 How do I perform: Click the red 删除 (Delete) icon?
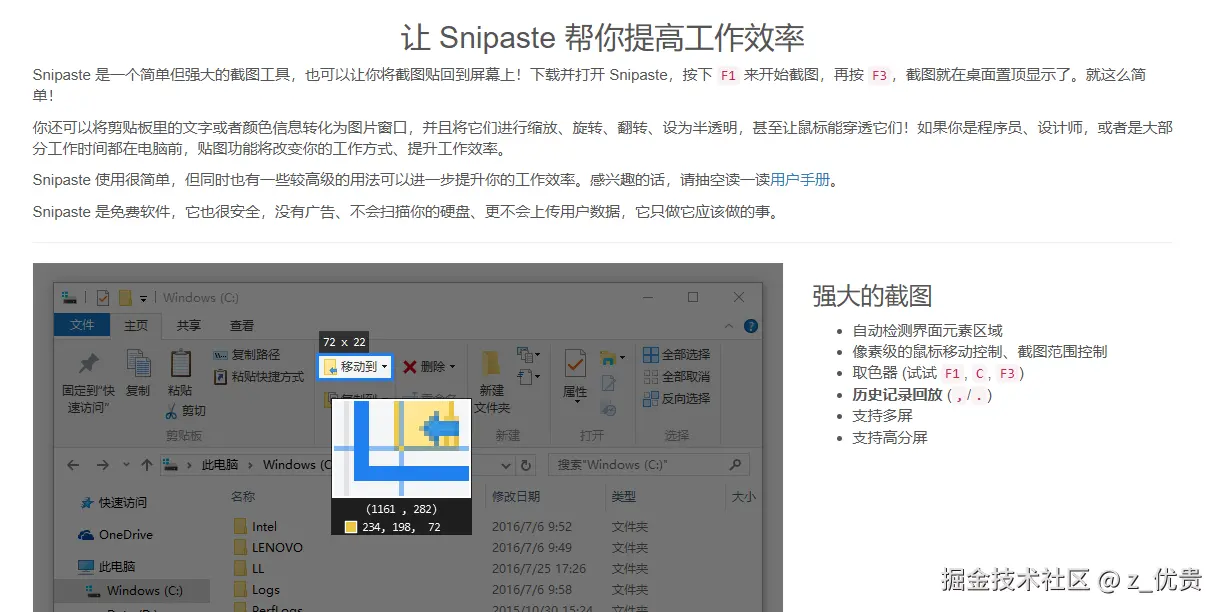click(410, 367)
